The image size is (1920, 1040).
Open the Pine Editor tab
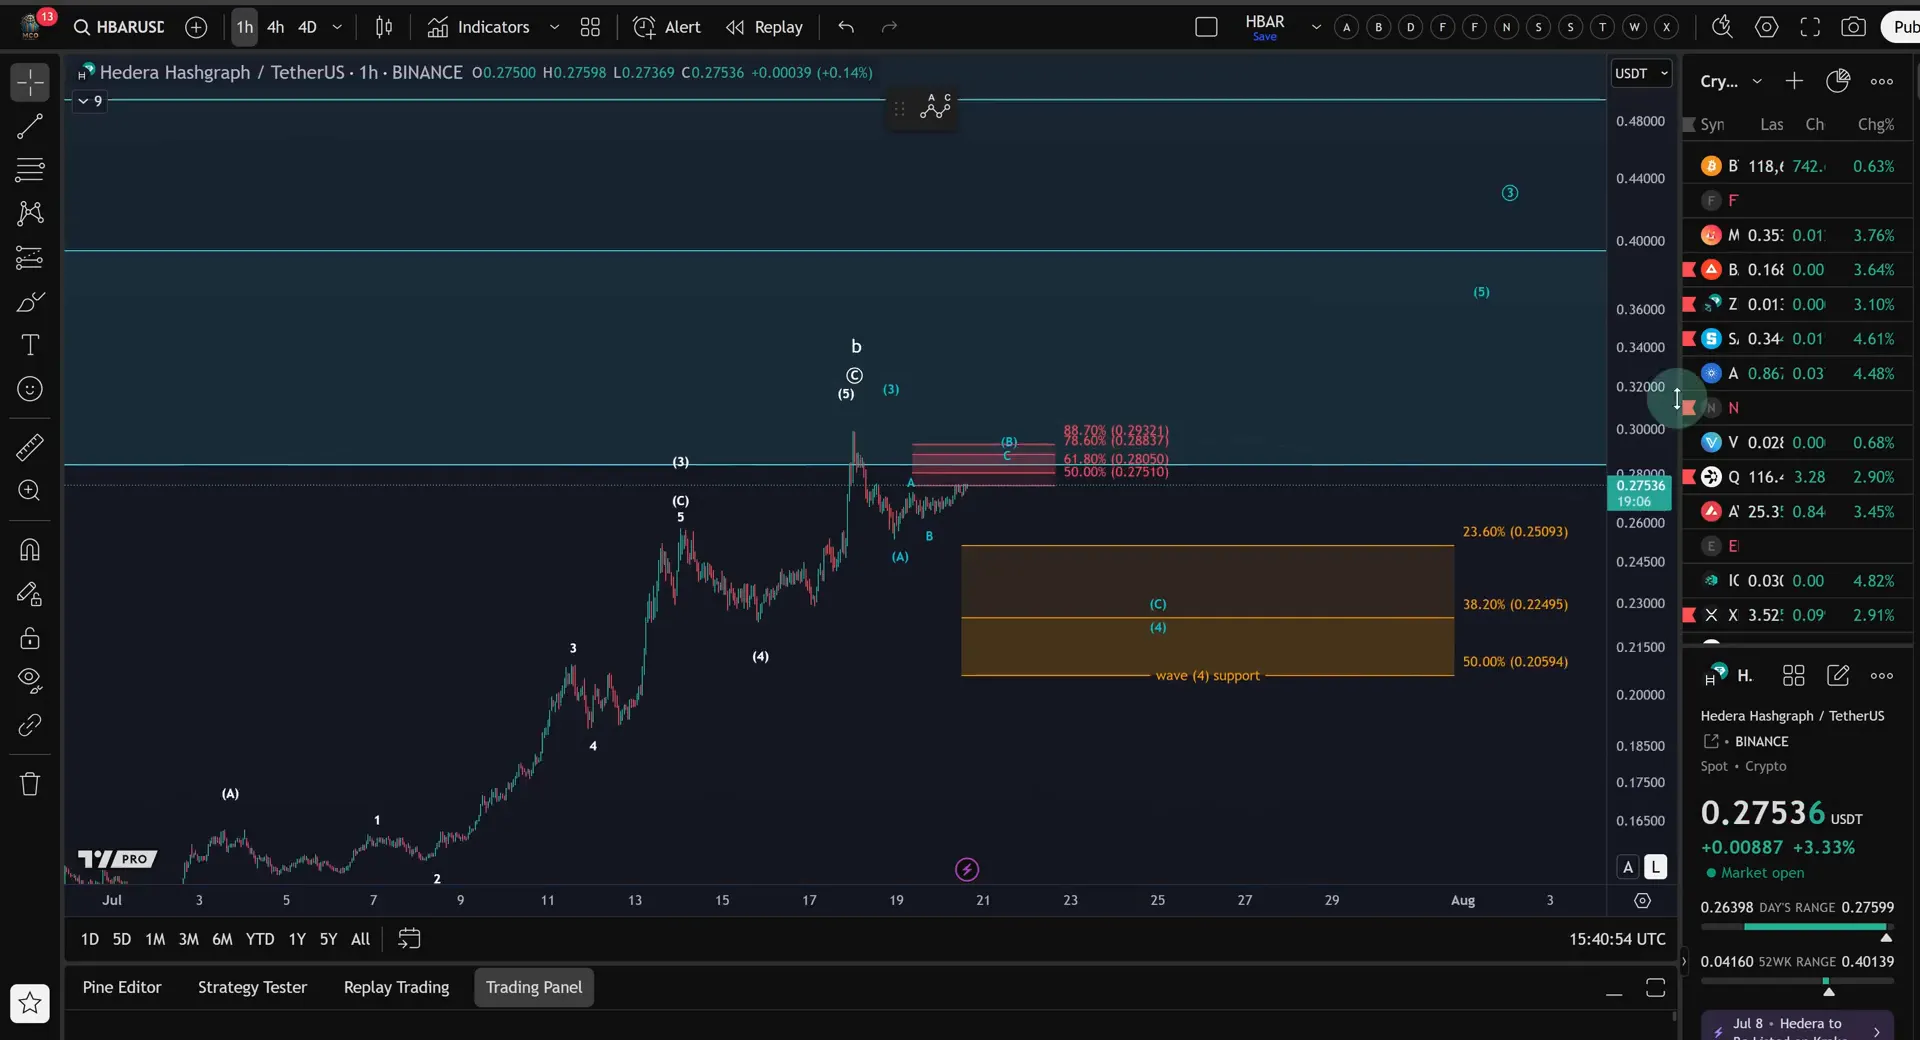click(122, 988)
